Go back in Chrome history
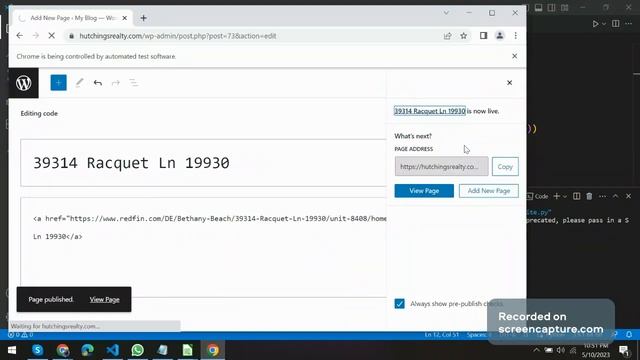640x360 pixels. 20,36
